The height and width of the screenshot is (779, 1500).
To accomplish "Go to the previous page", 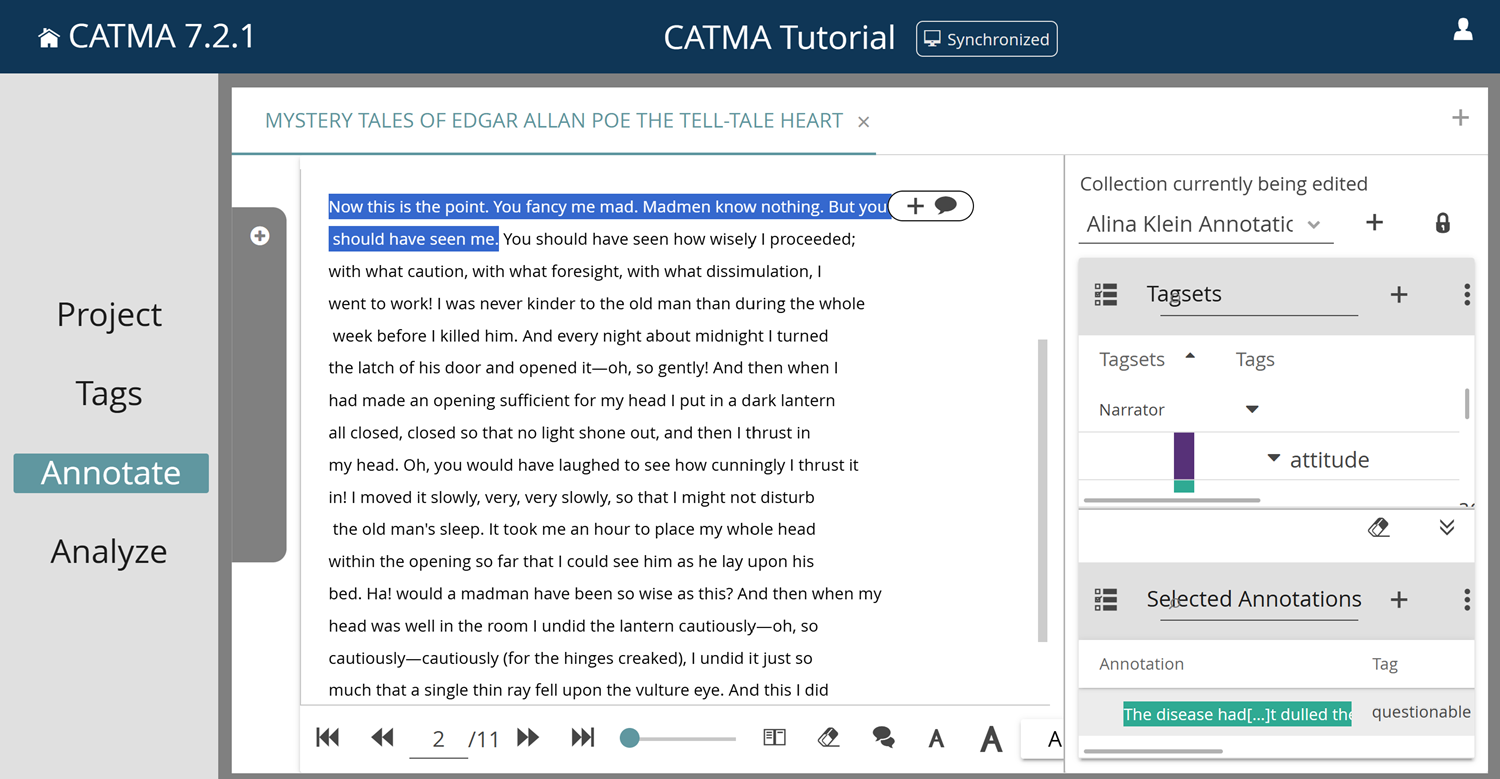I will point(383,737).
